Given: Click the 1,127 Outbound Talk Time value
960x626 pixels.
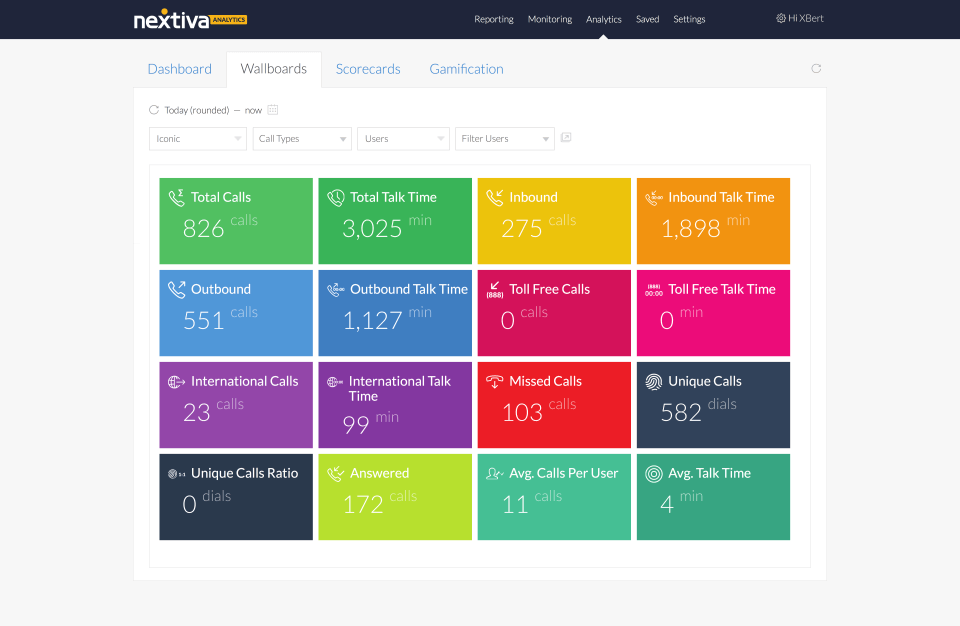Looking at the screenshot, I should (x=372, y=320).
